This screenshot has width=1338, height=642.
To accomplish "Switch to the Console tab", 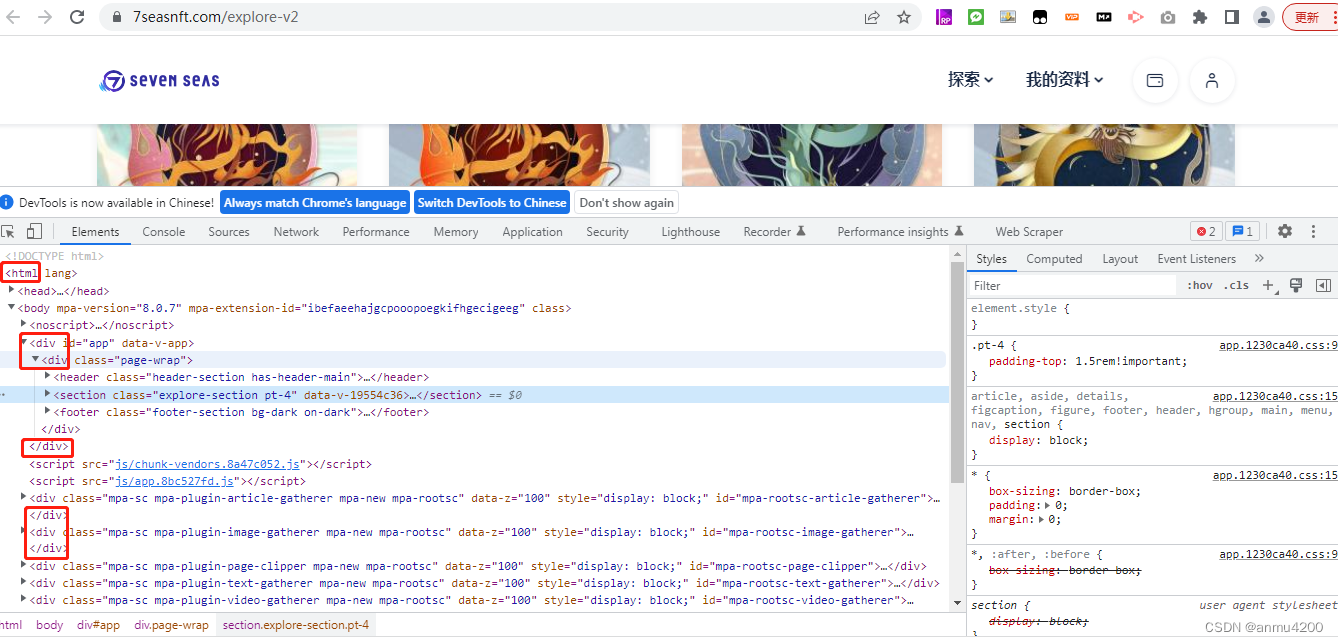I will pyautogui.click(x=164, y=231).
